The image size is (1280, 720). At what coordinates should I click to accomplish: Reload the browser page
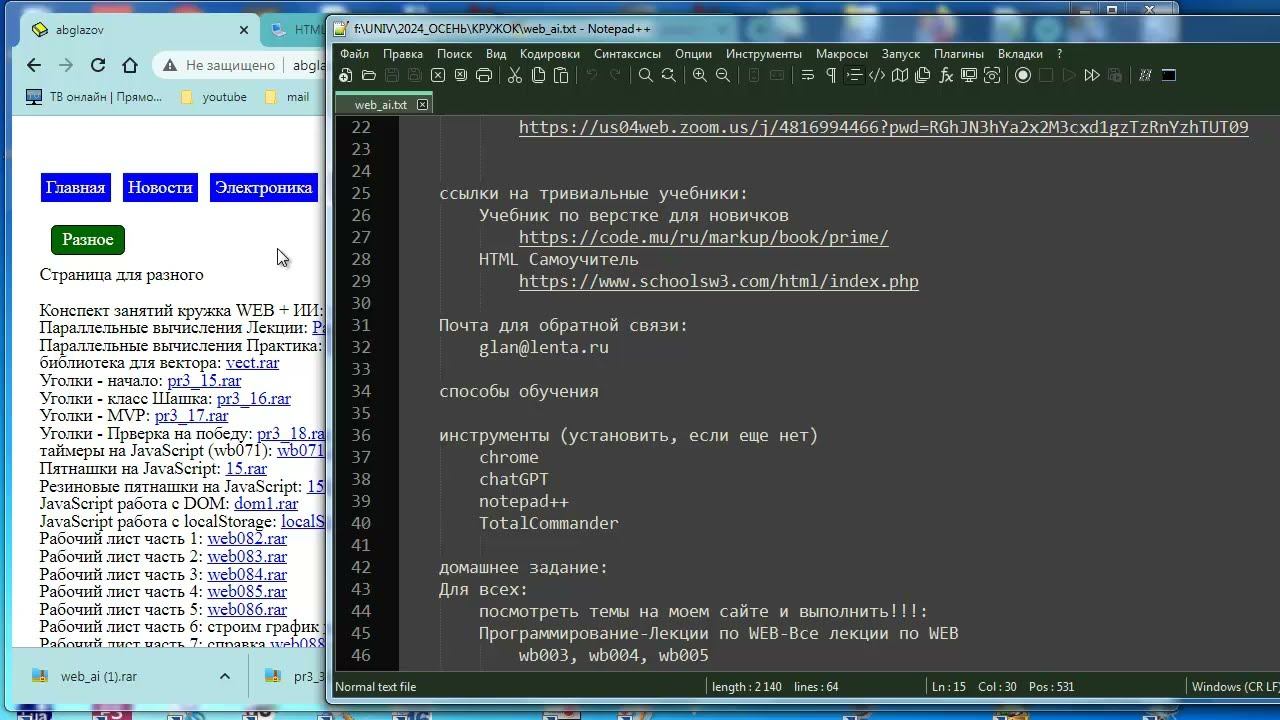[98, 65]
